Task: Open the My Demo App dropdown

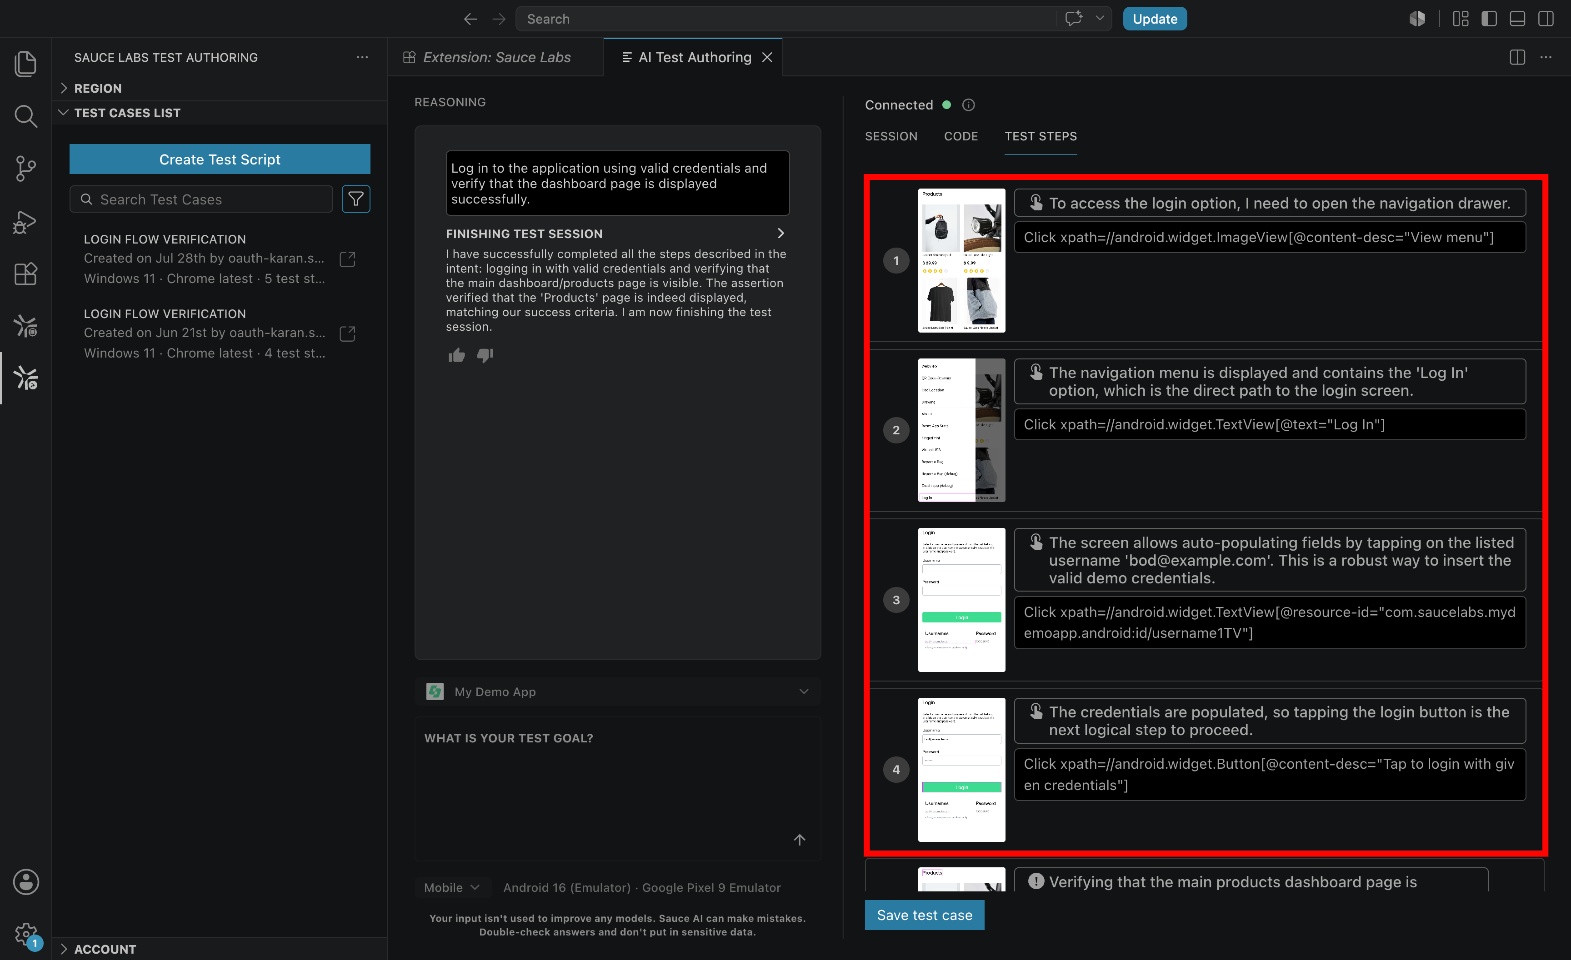Action: (618, 692)
